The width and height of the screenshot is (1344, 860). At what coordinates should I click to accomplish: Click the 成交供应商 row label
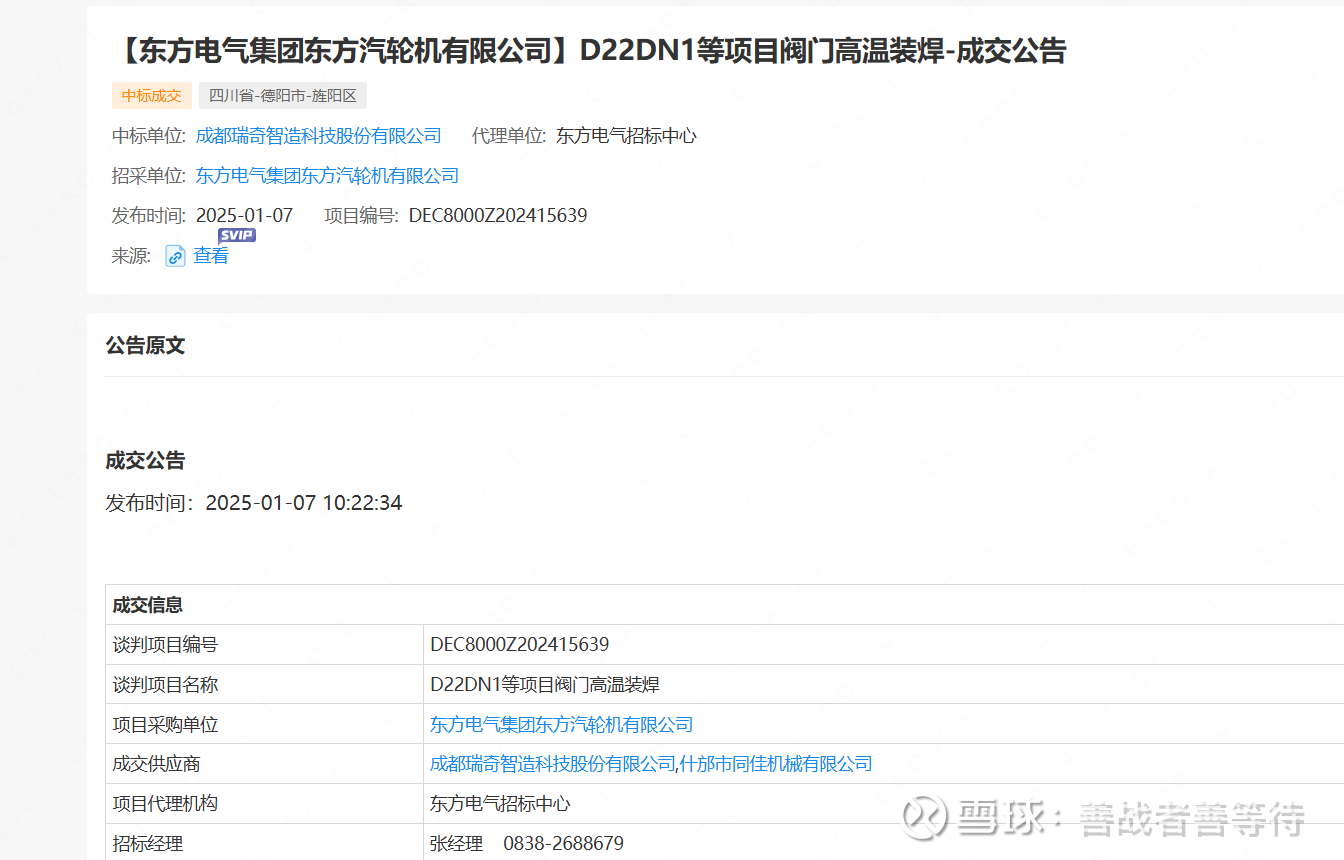pos(156,764)
